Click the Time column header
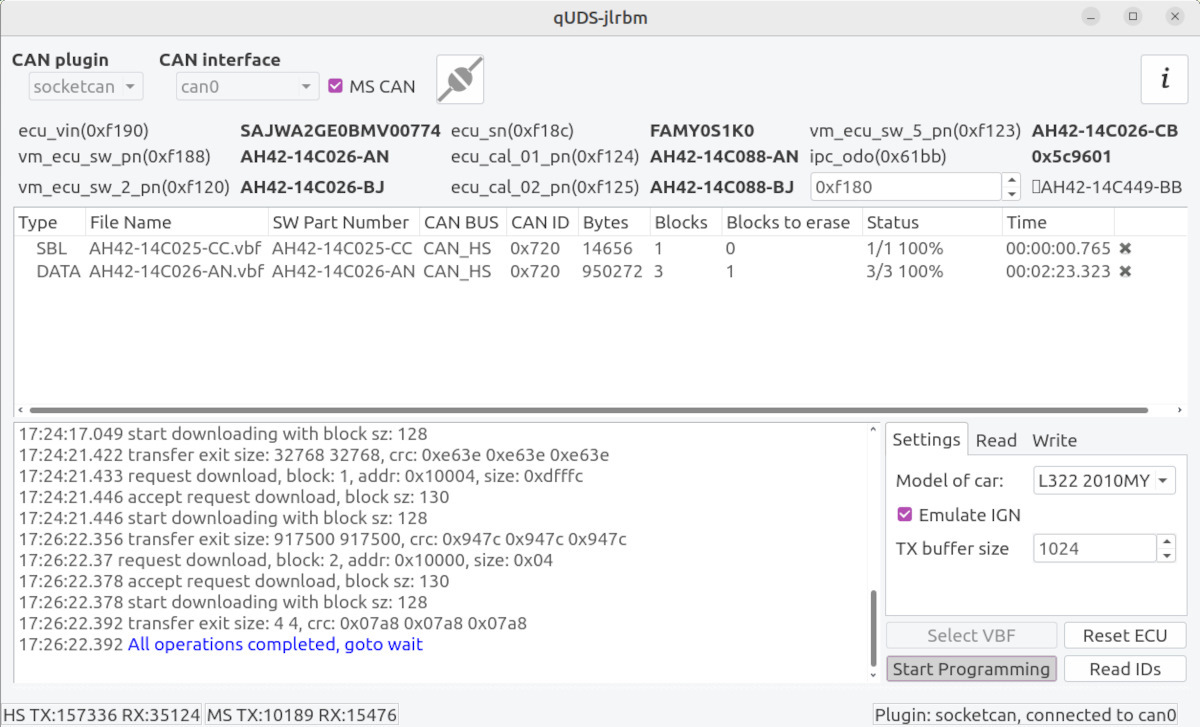The height and width of the screenshot is (727, 1200). pyautogui.click(x=1058, y=222)
